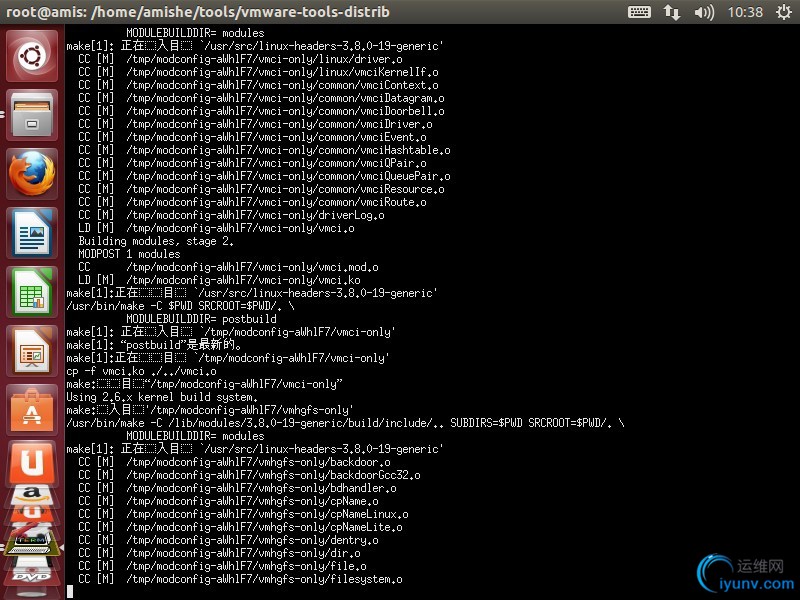Launch Firefox web browser

[x=32, y=174]
